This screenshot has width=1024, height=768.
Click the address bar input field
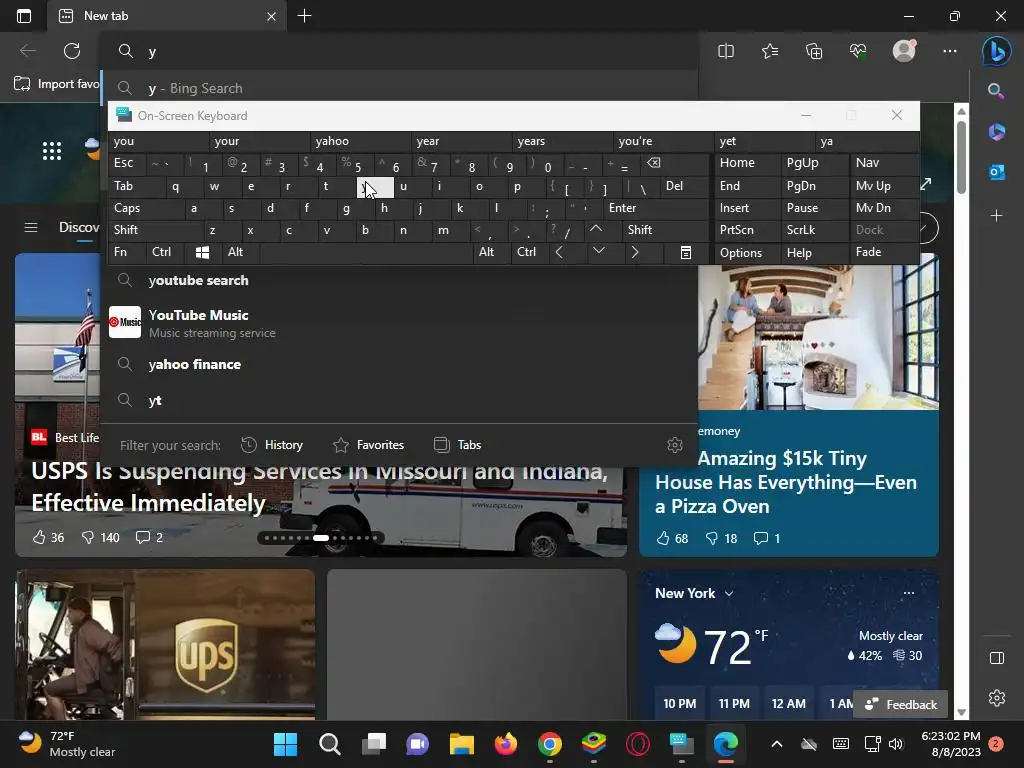(x=398, y=51)
